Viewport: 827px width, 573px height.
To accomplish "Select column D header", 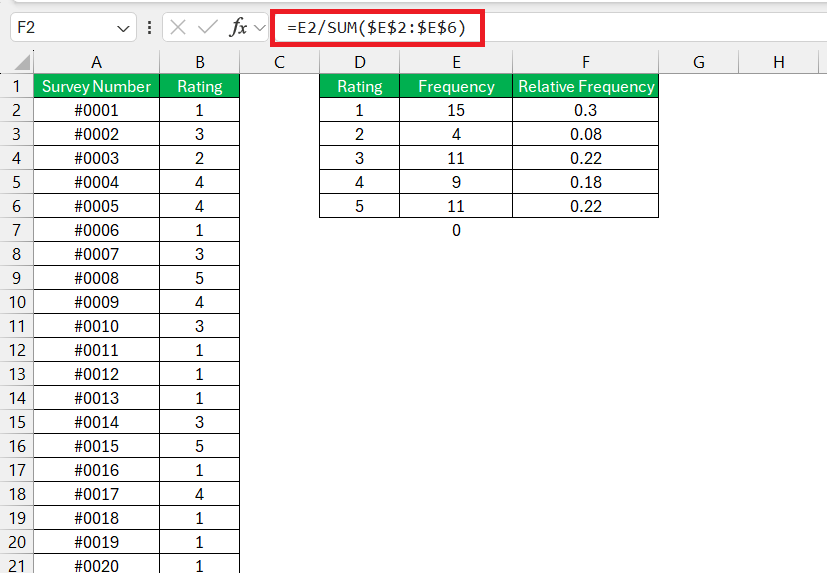I will (360, 62).
